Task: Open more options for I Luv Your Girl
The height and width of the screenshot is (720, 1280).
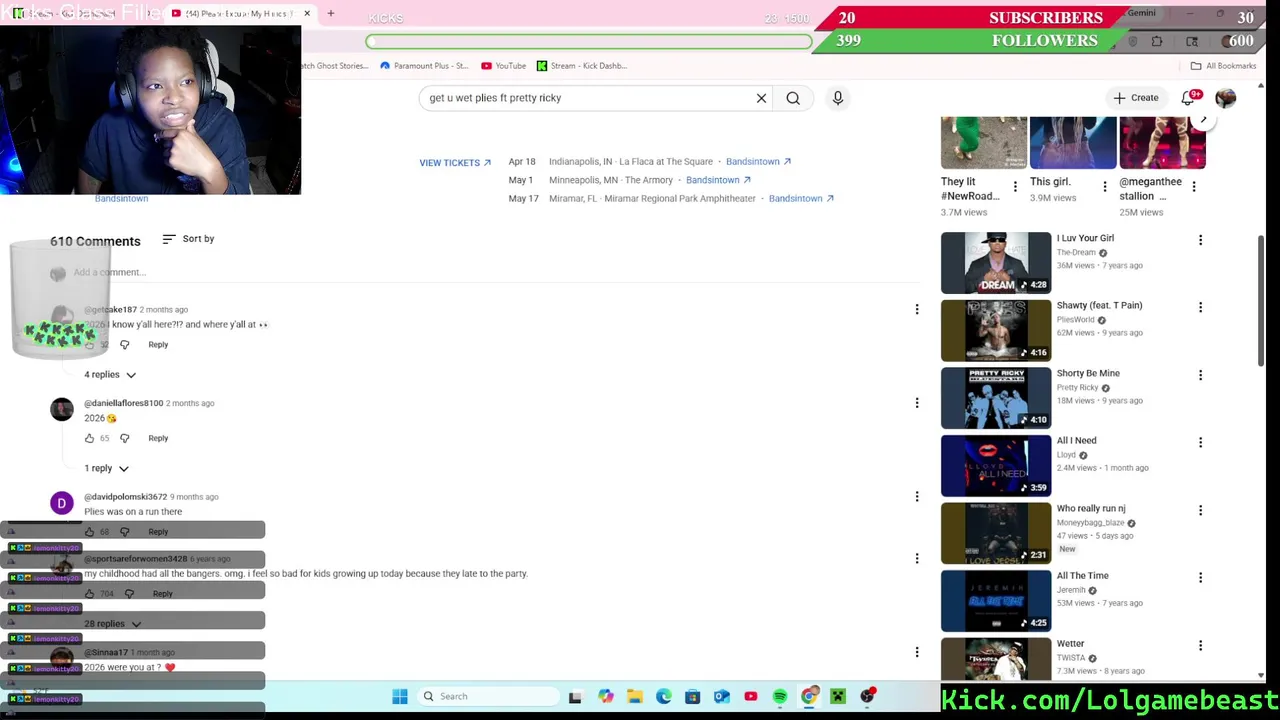Action: [x=1200, y=240]
